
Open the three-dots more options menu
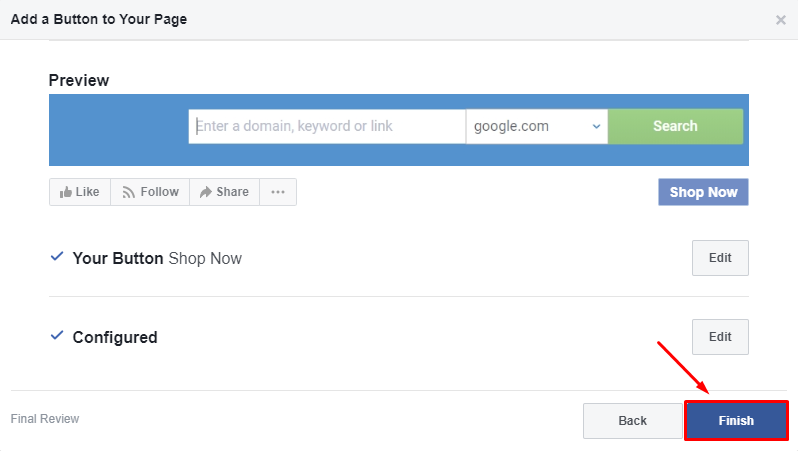(278, 192)
